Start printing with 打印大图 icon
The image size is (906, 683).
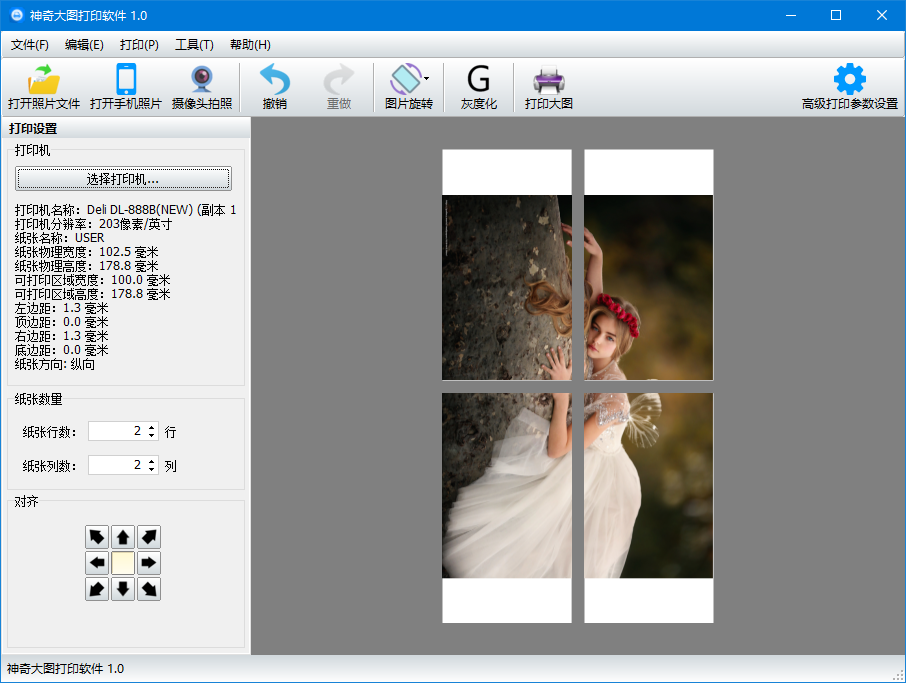click(x=548, y=80)
